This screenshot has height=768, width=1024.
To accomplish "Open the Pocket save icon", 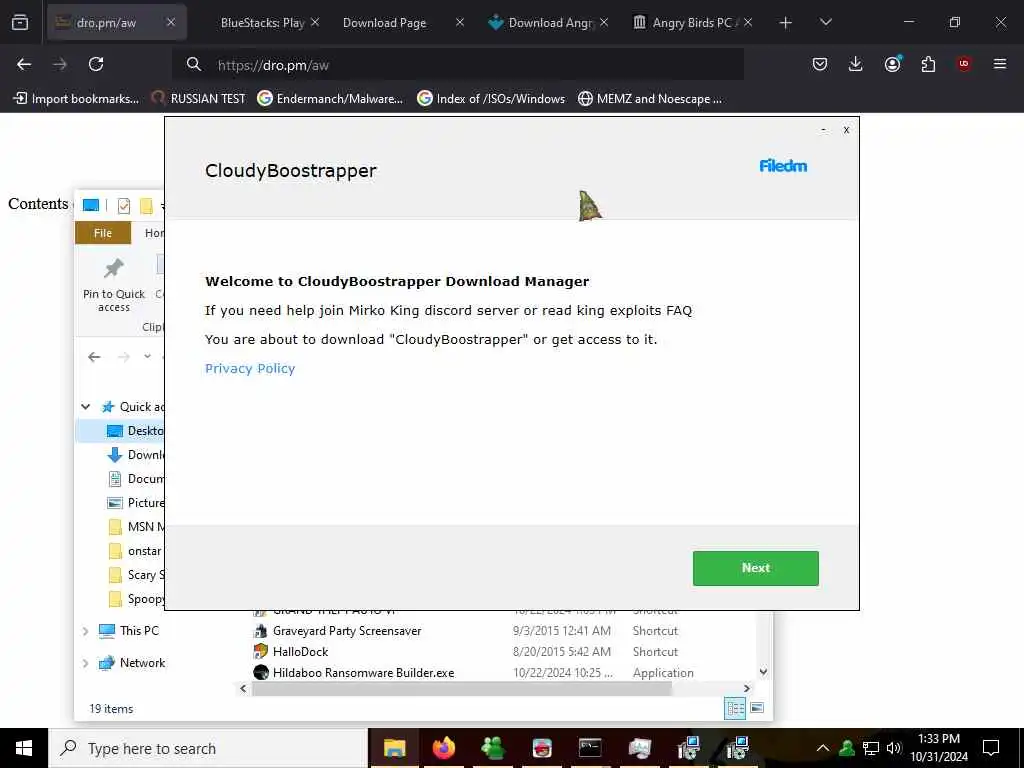I will pyautogui.click(x=820, y=64).
